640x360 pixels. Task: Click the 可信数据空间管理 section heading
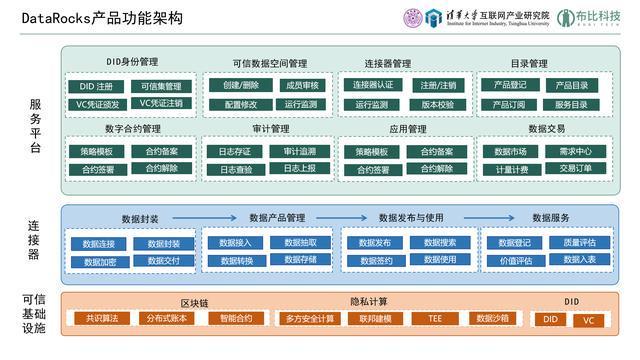pyautogui.click(x=270, y=64)
